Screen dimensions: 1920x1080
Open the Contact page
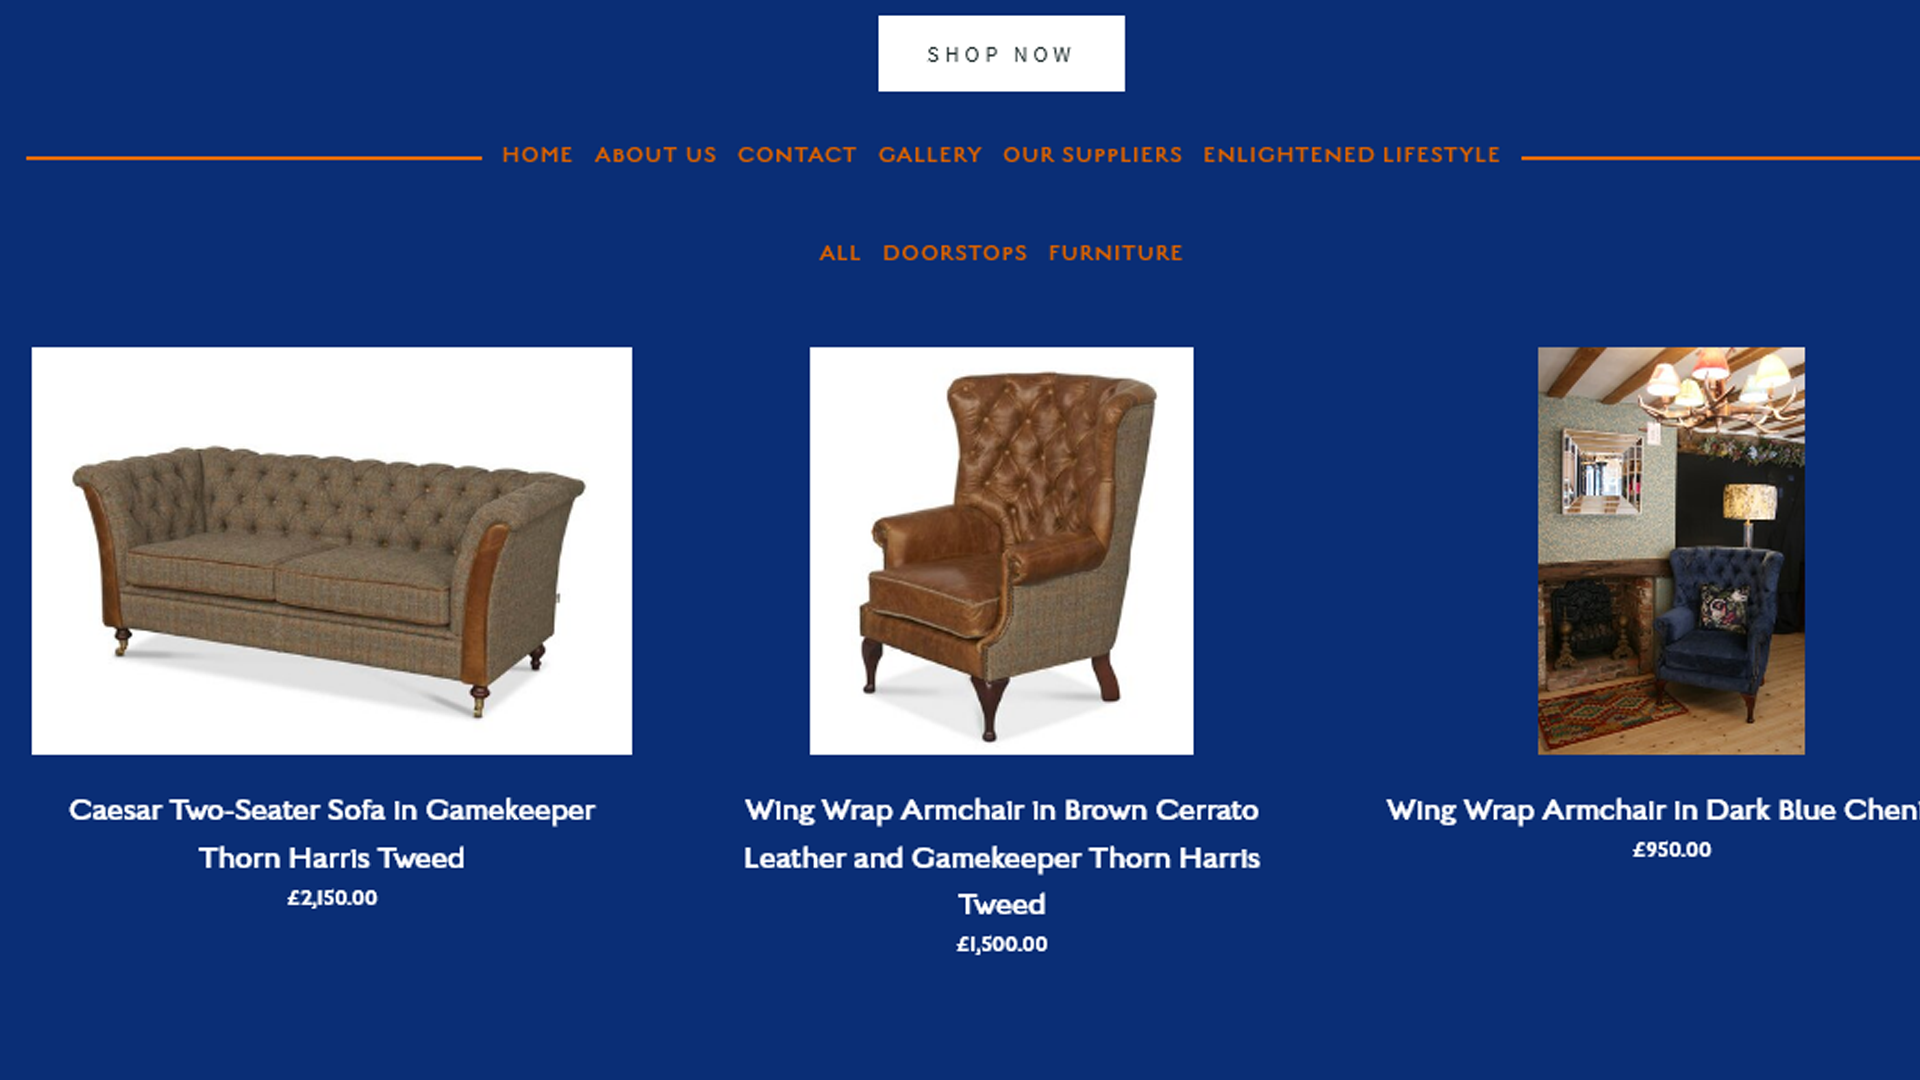(x=797, y=155)
